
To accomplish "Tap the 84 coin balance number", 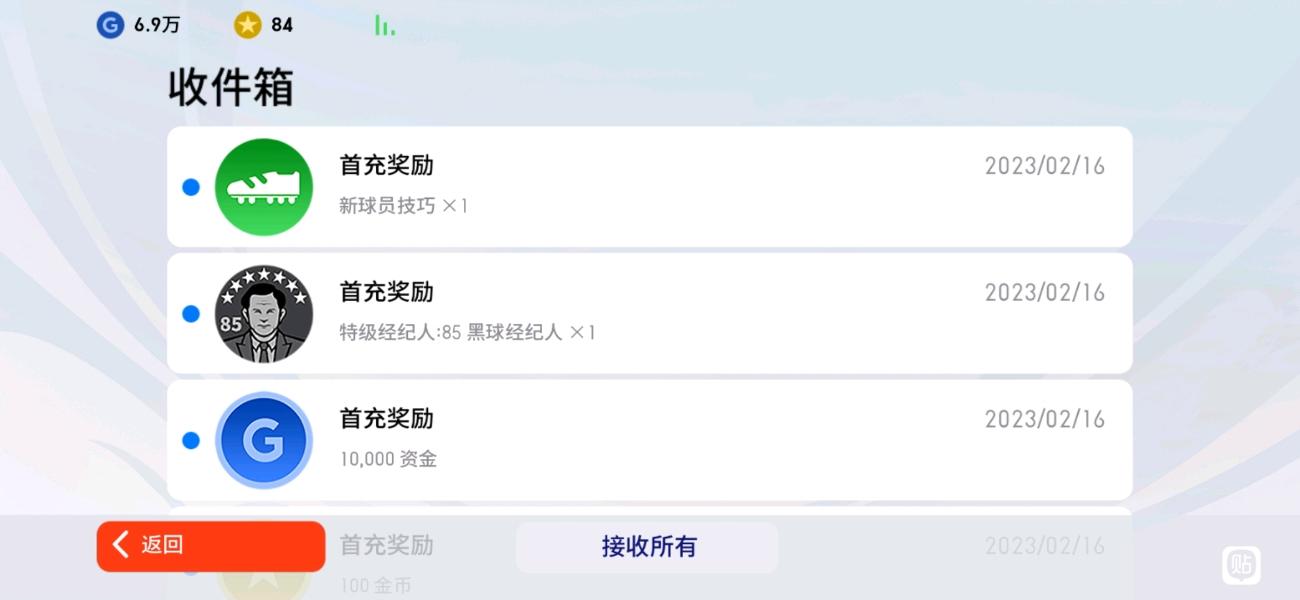I will click(x=282, y=25).
